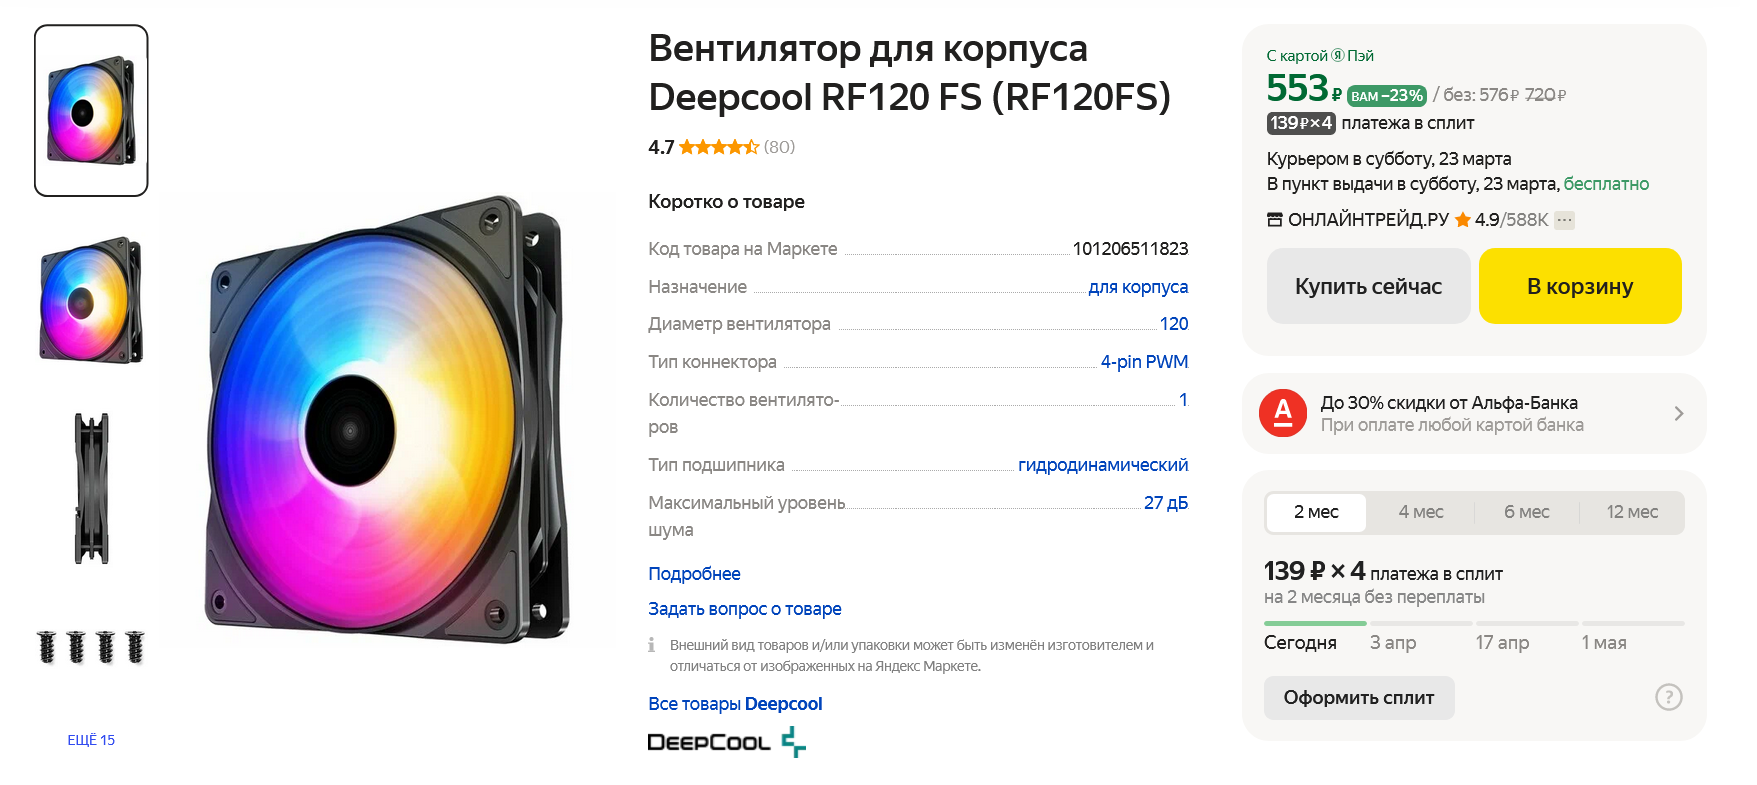
Task: Expand the Alfa-Bank discount offer chevron
Action: click(1679, 413)
